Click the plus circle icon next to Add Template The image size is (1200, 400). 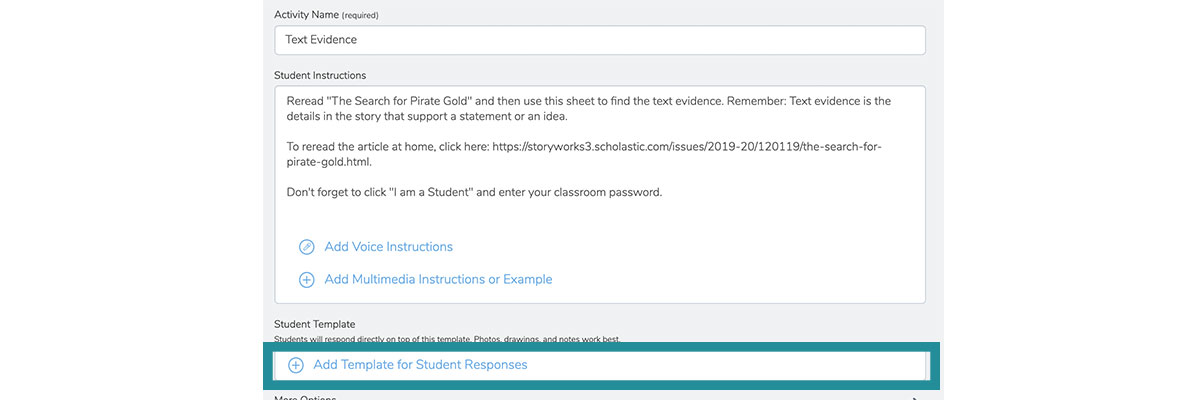tap(295, 365)
